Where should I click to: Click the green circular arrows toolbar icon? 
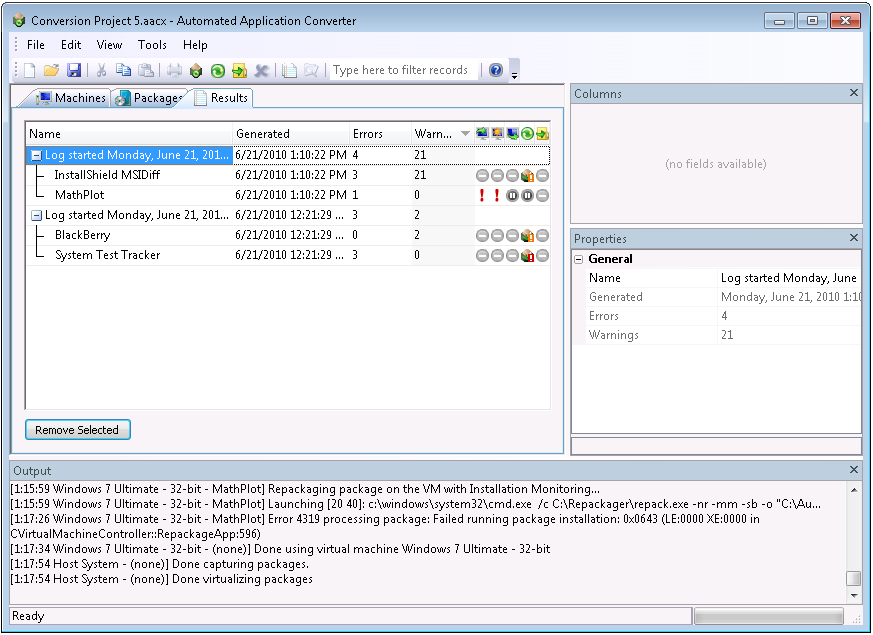(217, 70)
